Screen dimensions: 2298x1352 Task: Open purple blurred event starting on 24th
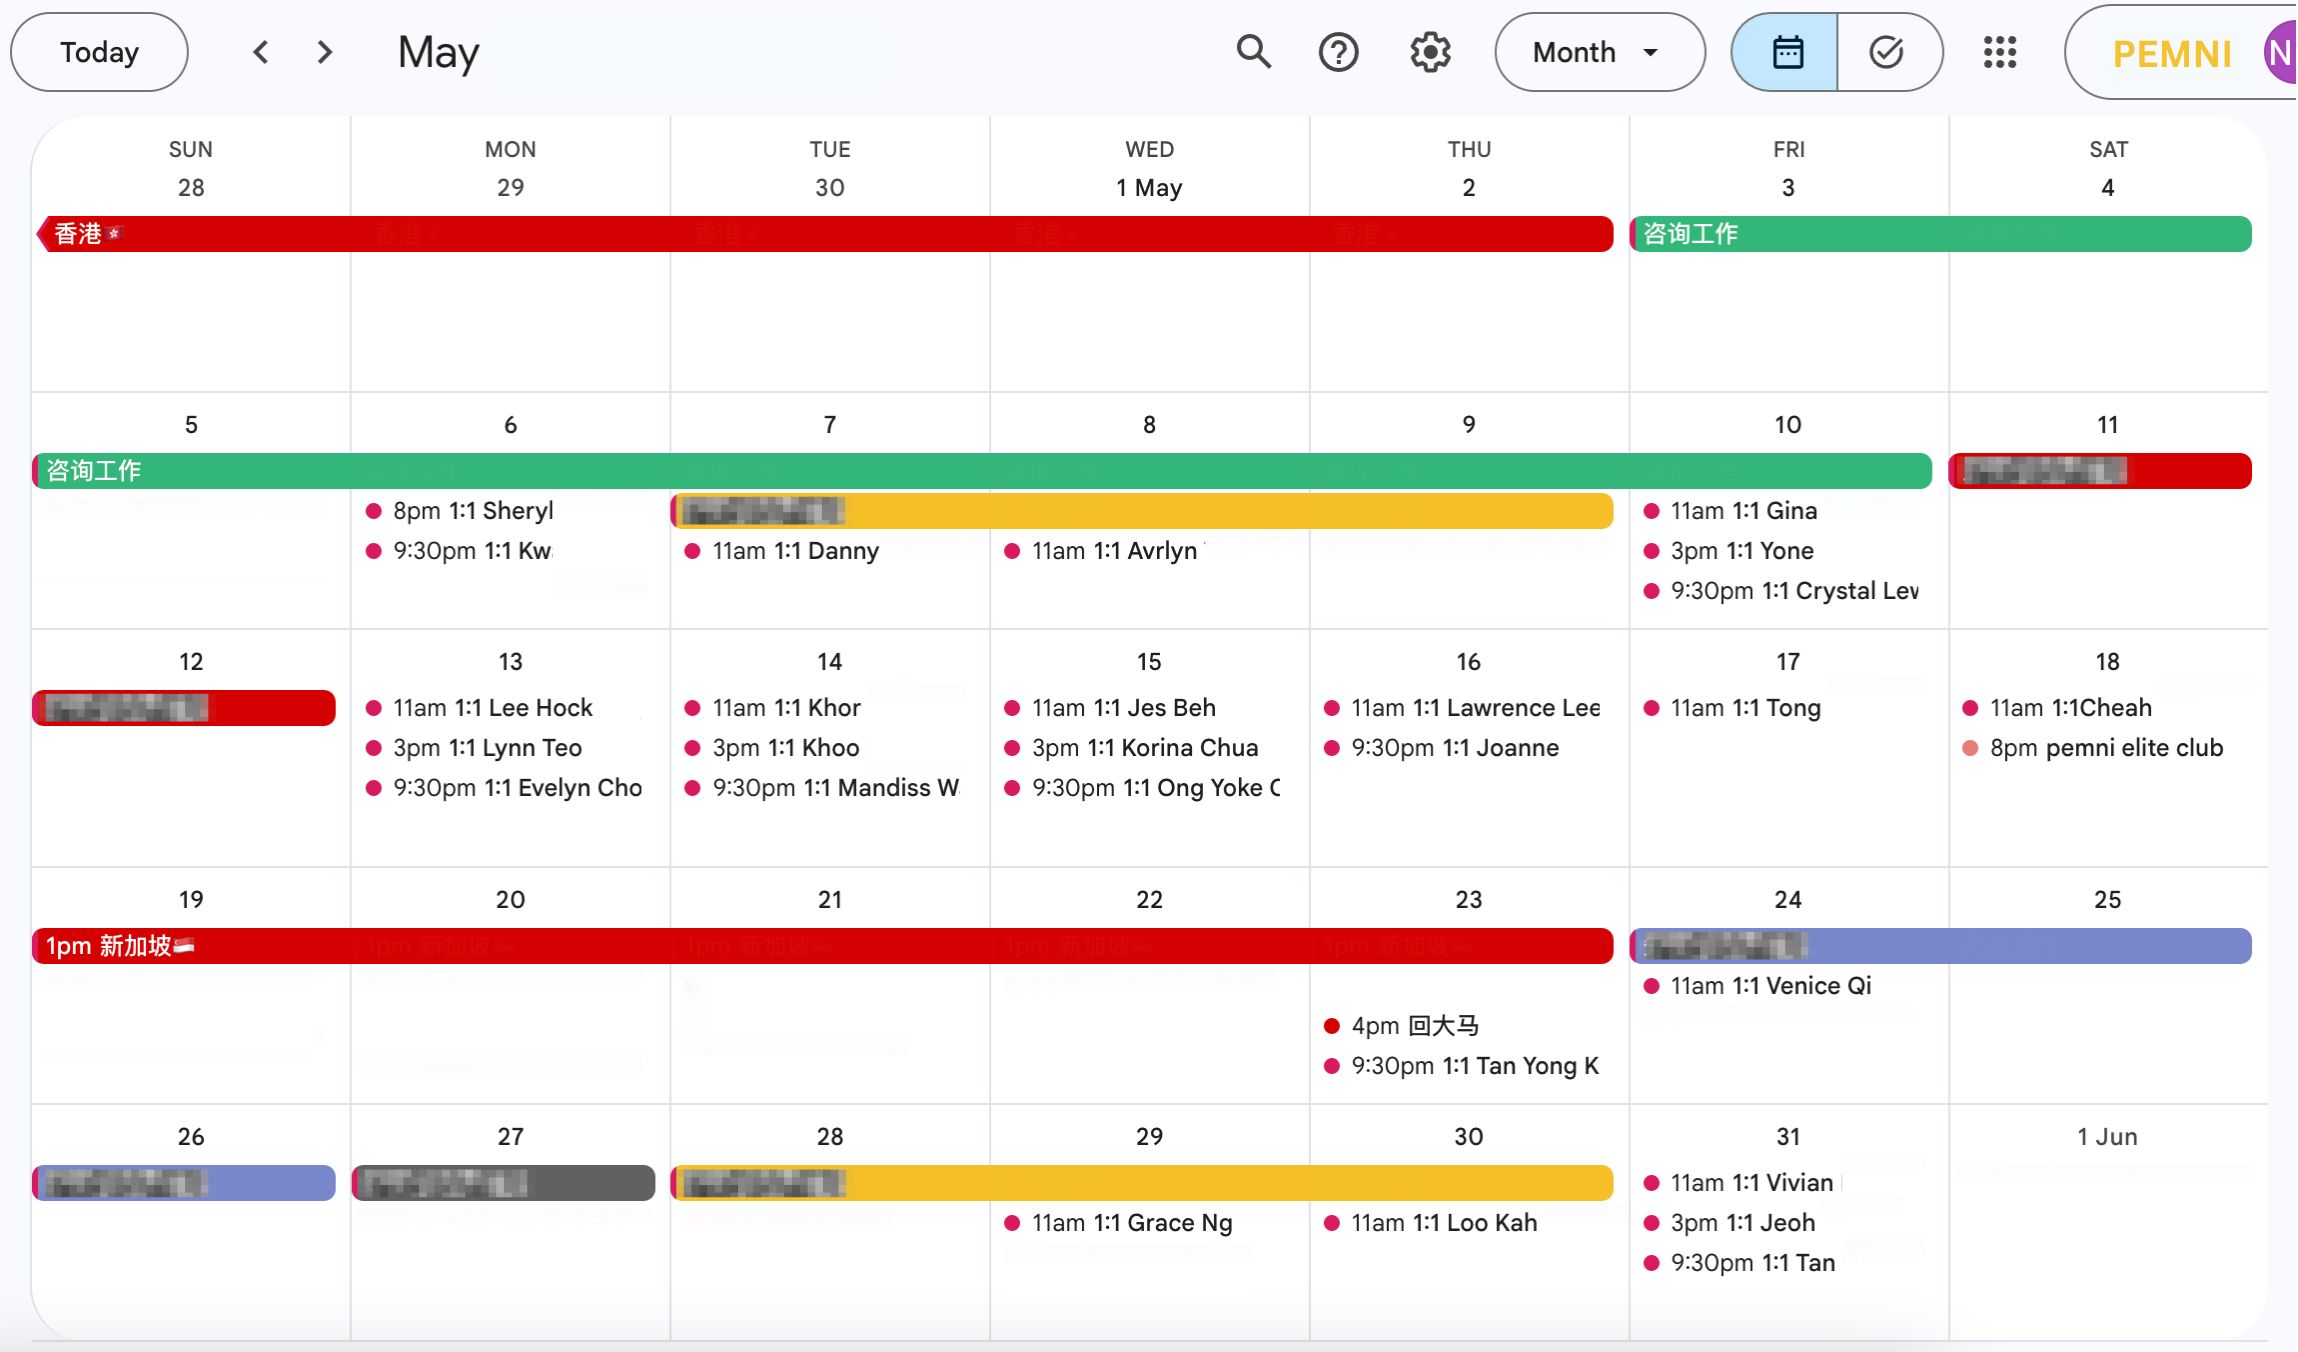tap(1940, 946)
